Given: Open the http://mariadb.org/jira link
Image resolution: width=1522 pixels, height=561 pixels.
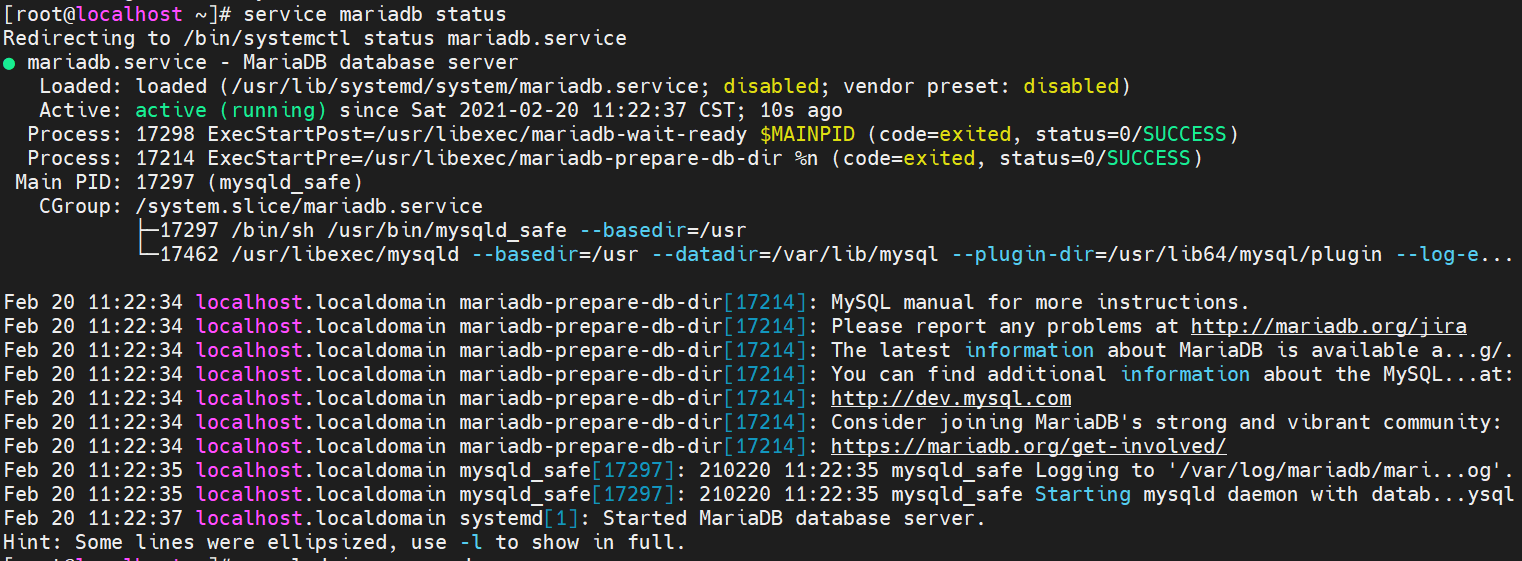Looking at the screenshot, I should point(1328,326).
